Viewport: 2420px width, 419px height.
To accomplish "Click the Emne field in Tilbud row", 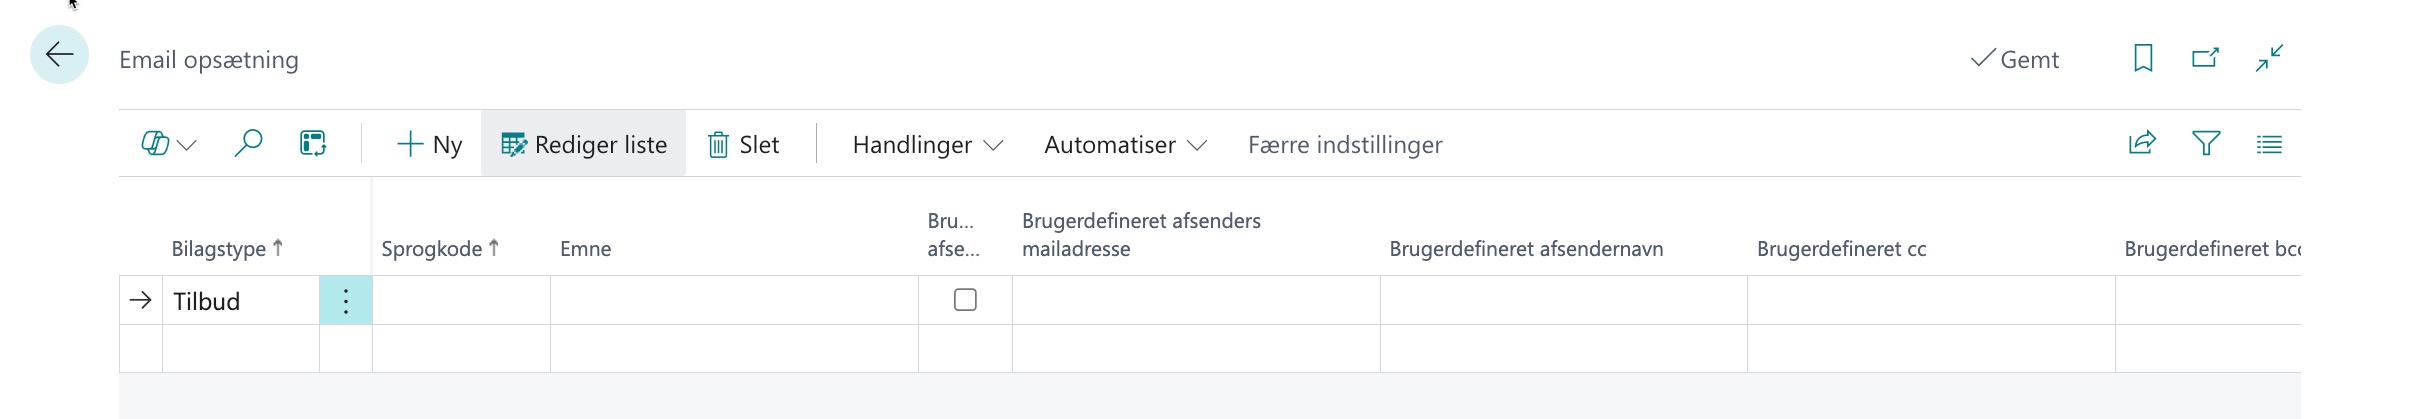I will tap(733, 301).
